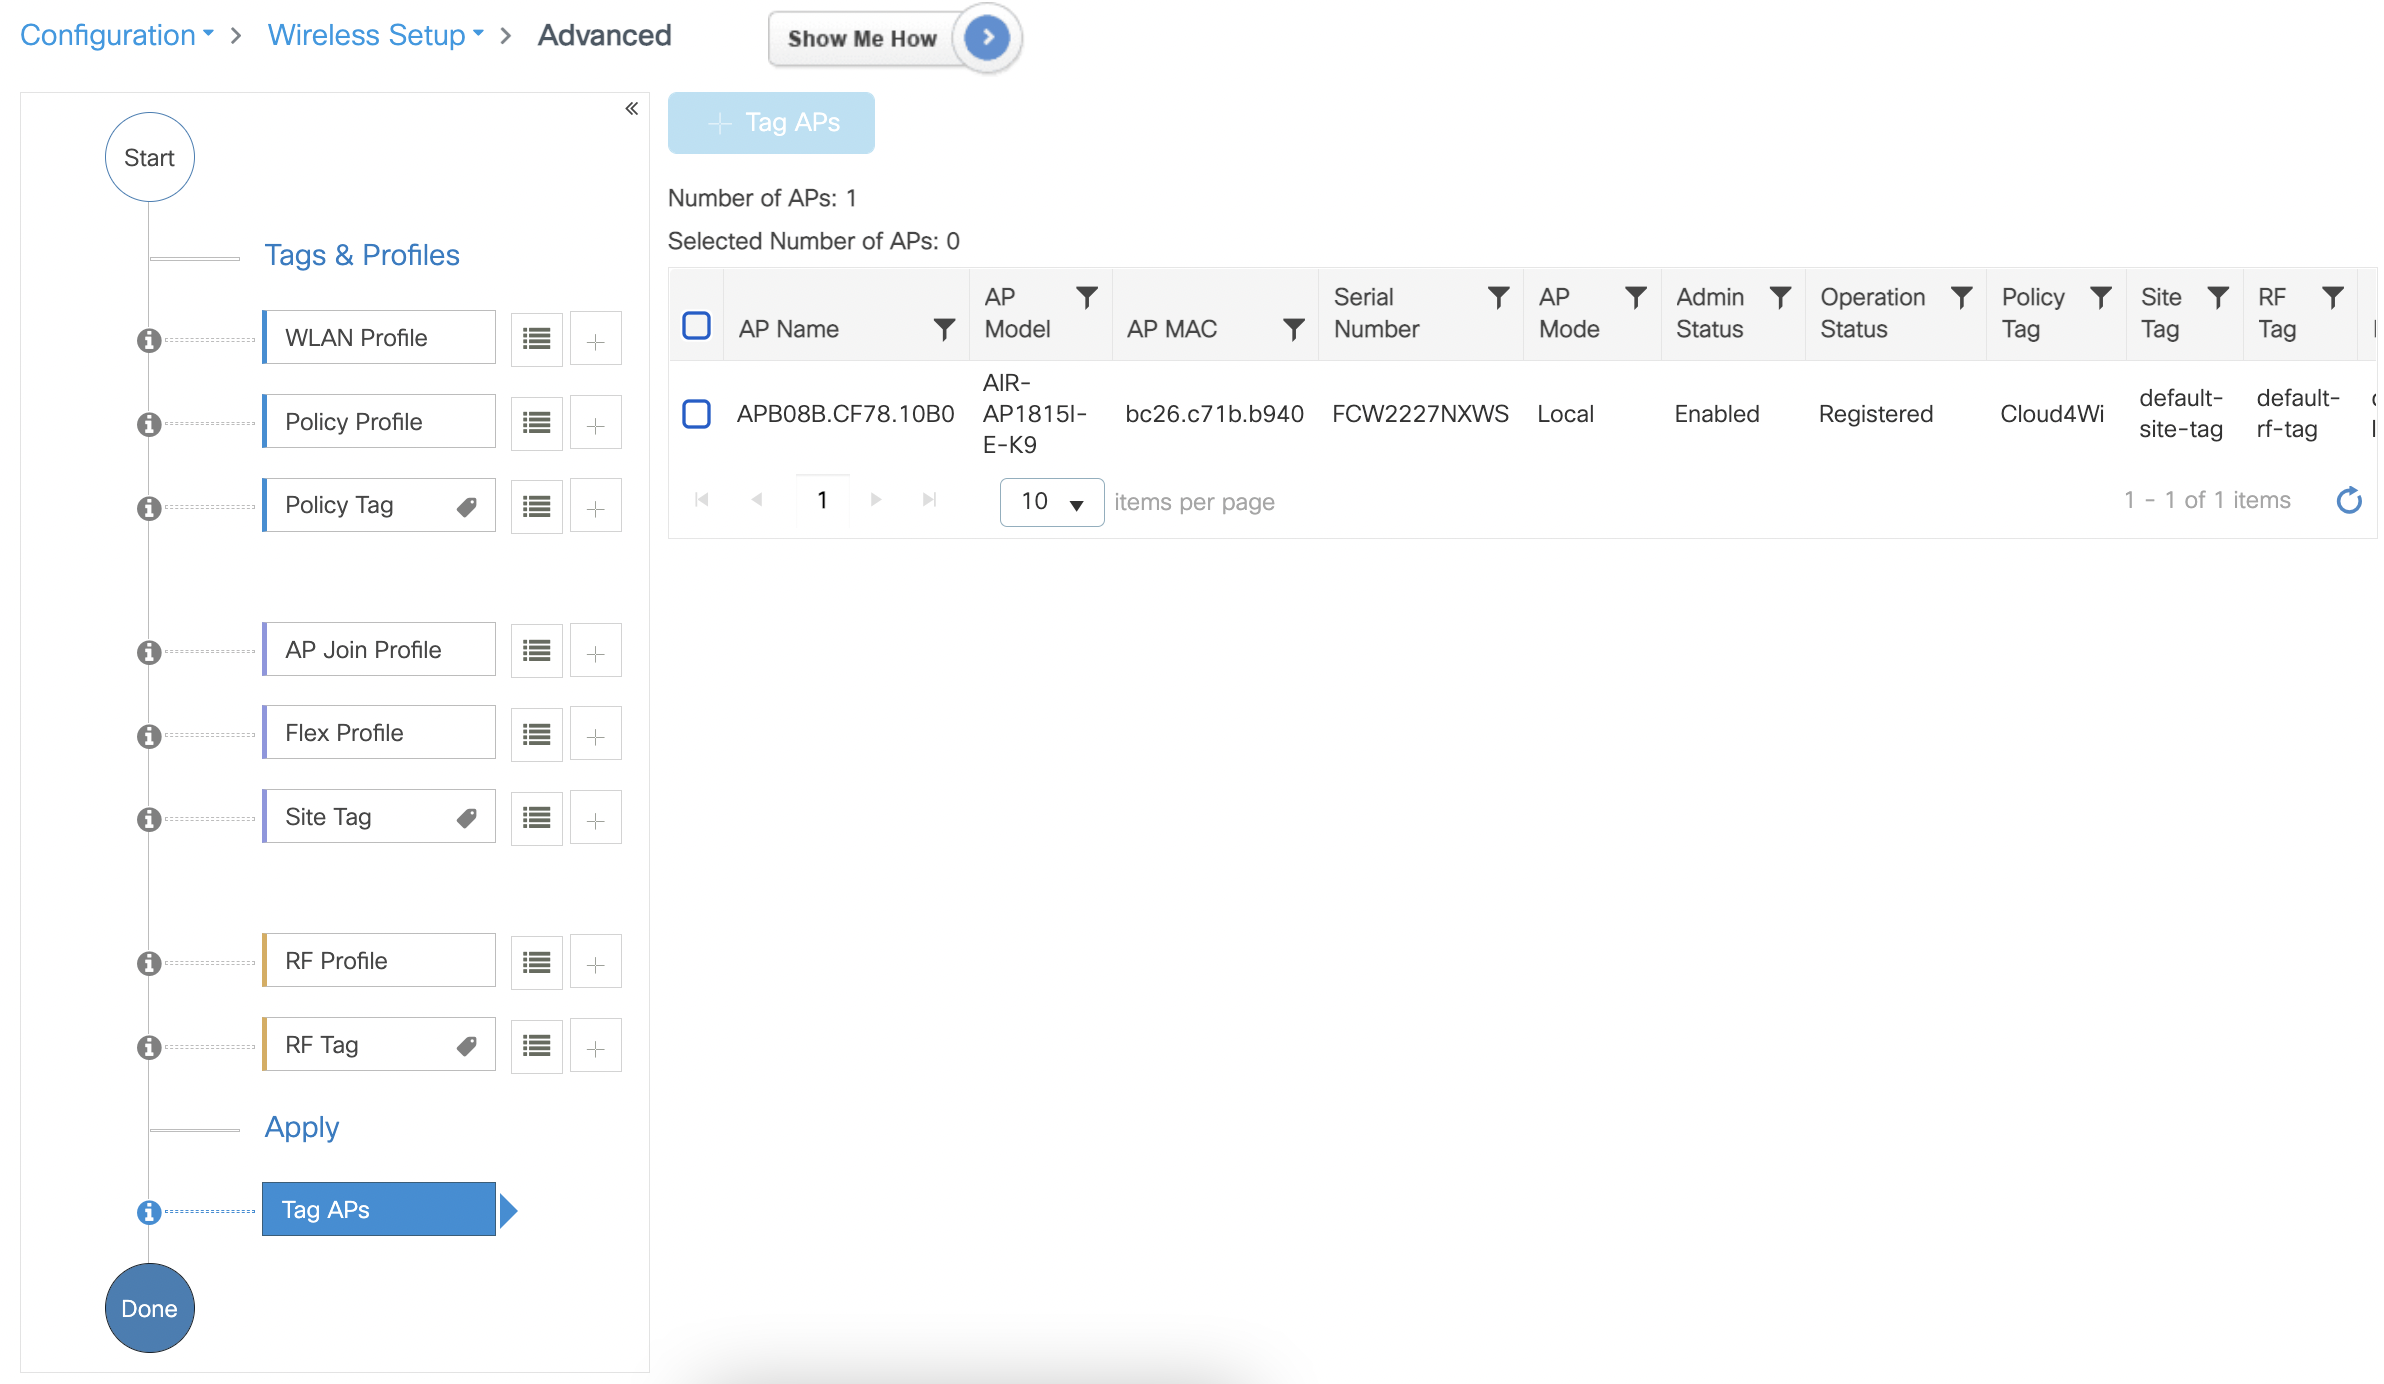The width and height of the screenshot is (2384, 1384).
Task: Expand the Configuration breadcrumb menu
Action: coord(117,35)
